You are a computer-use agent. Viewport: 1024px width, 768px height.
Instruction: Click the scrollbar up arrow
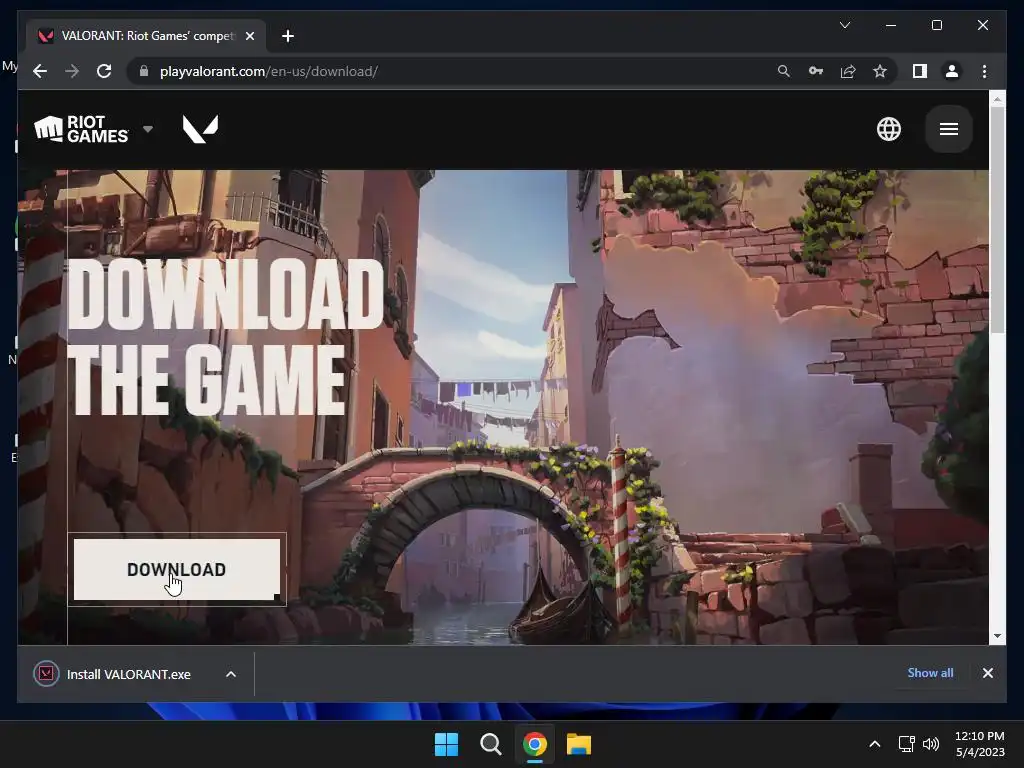[997, 99]
